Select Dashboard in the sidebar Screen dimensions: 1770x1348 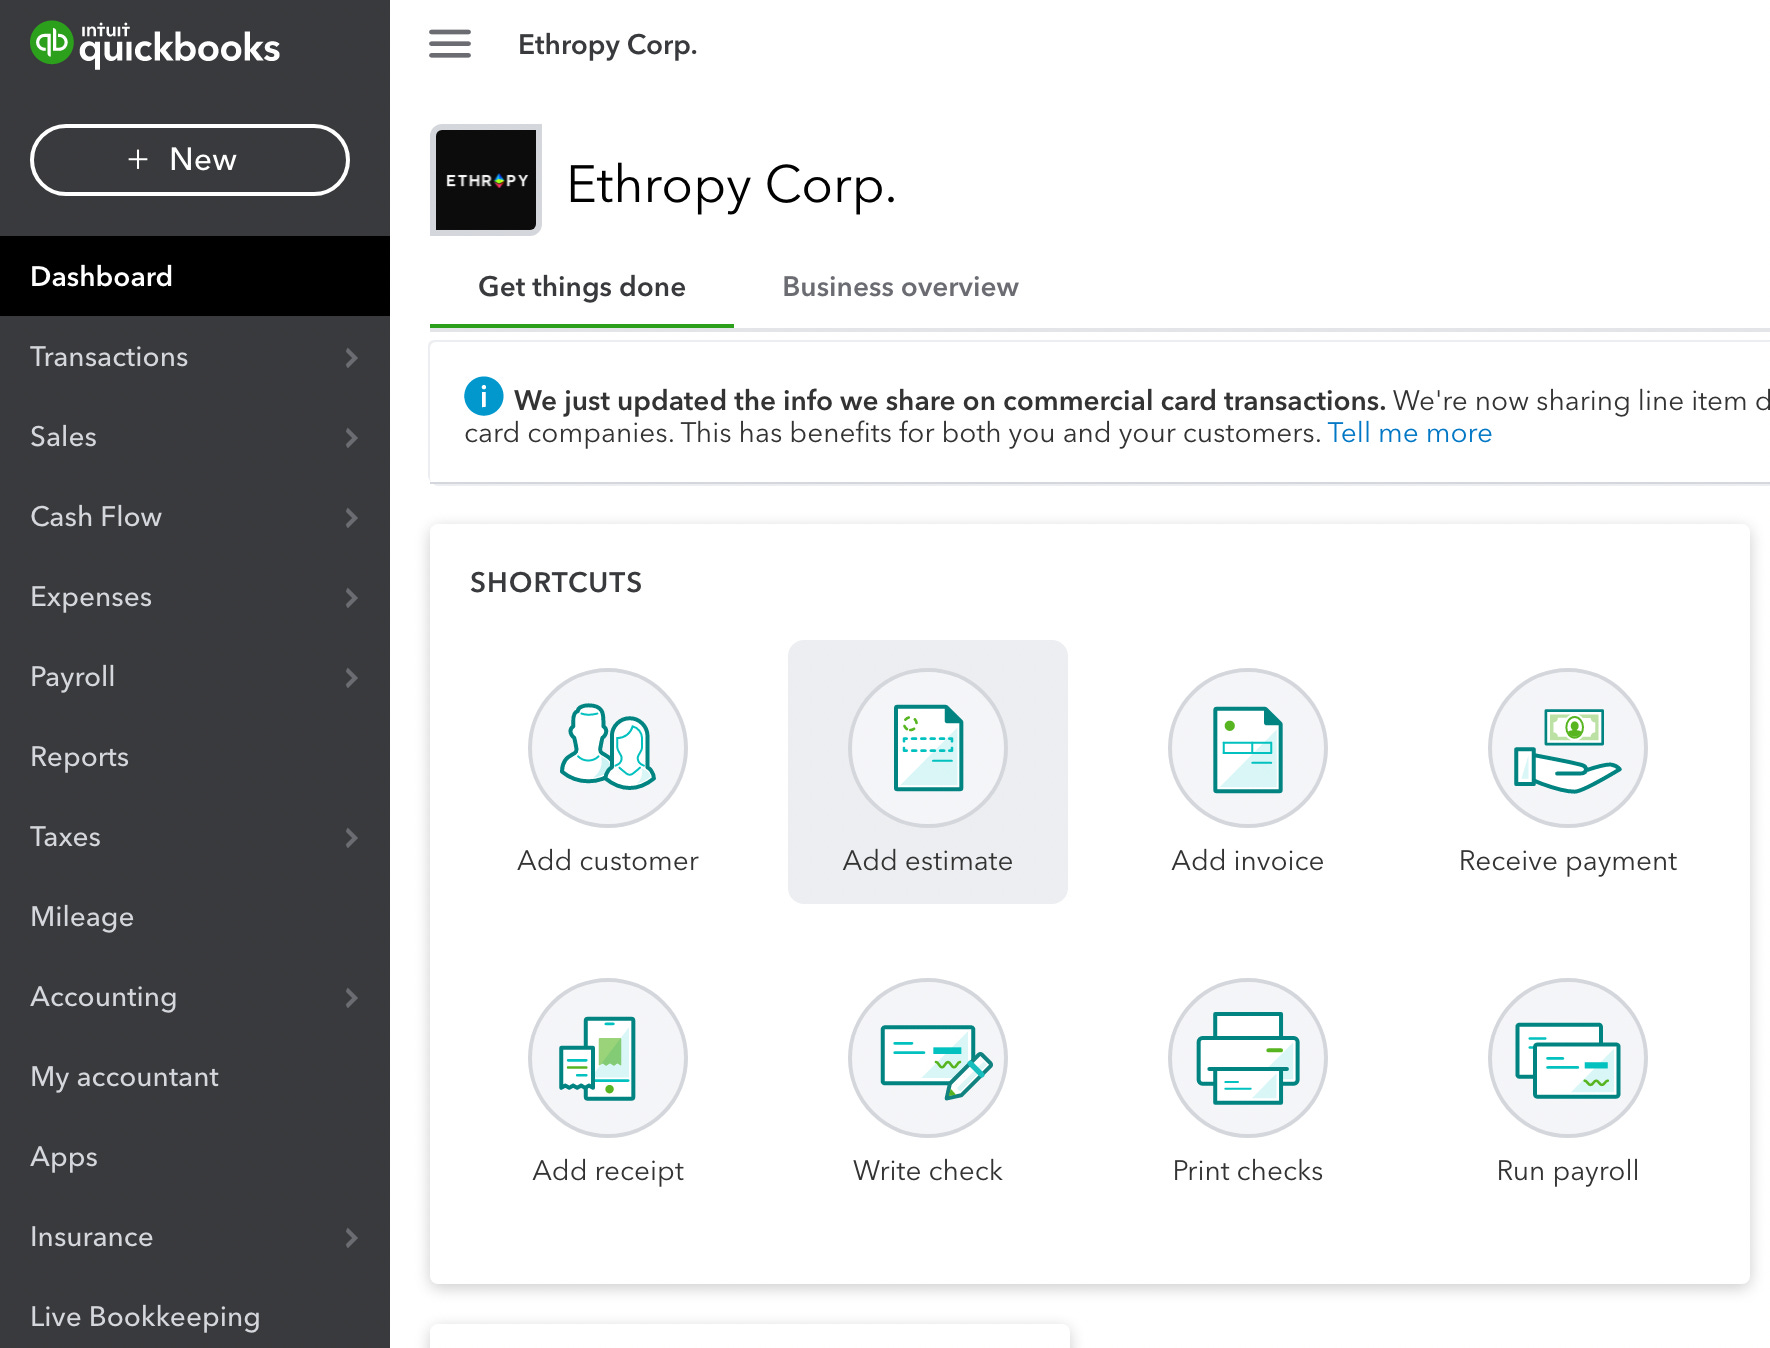pos(195,276)
